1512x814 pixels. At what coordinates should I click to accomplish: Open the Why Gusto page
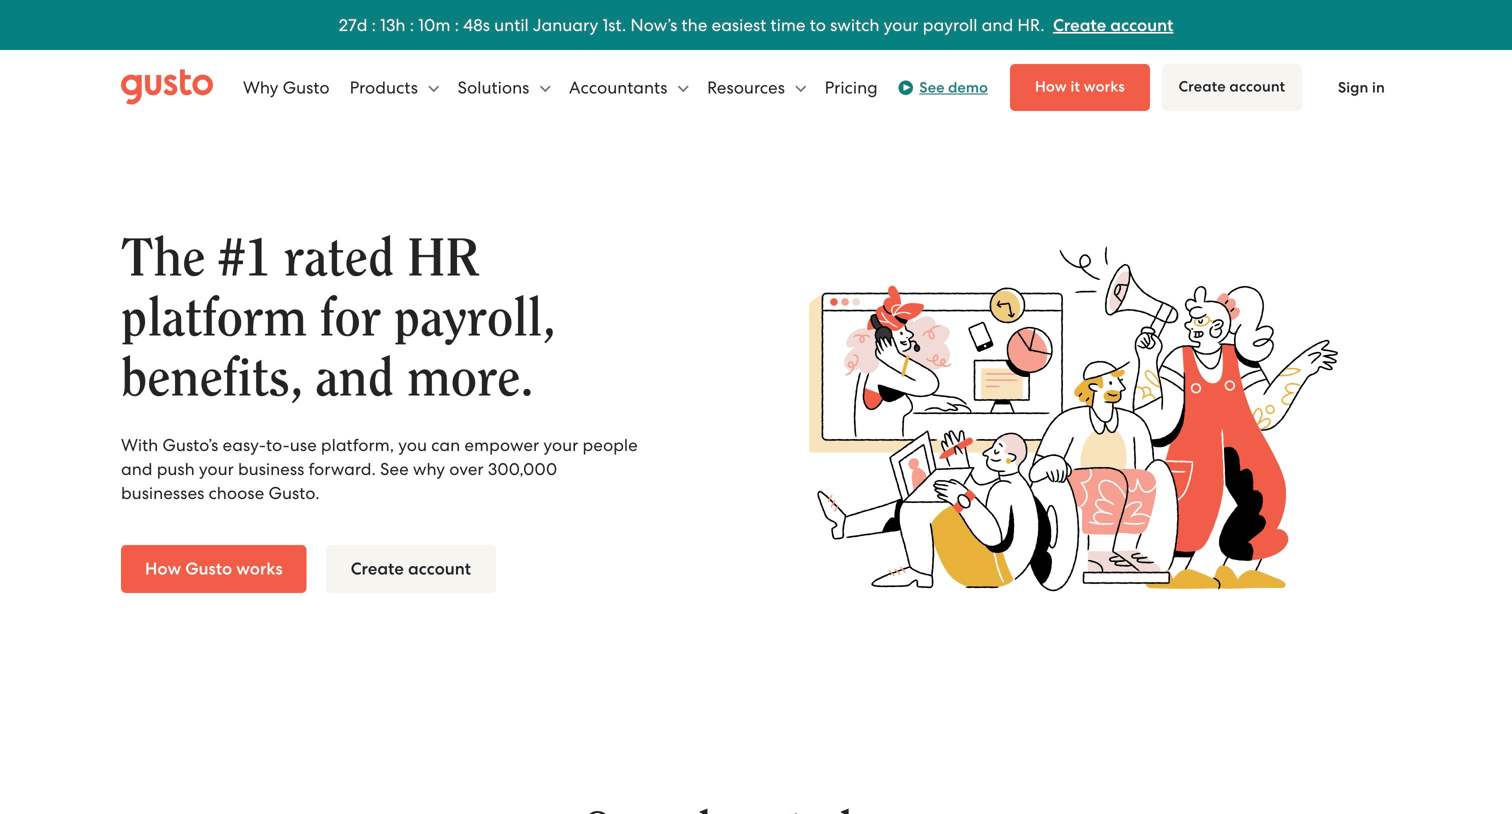[286, 88]
